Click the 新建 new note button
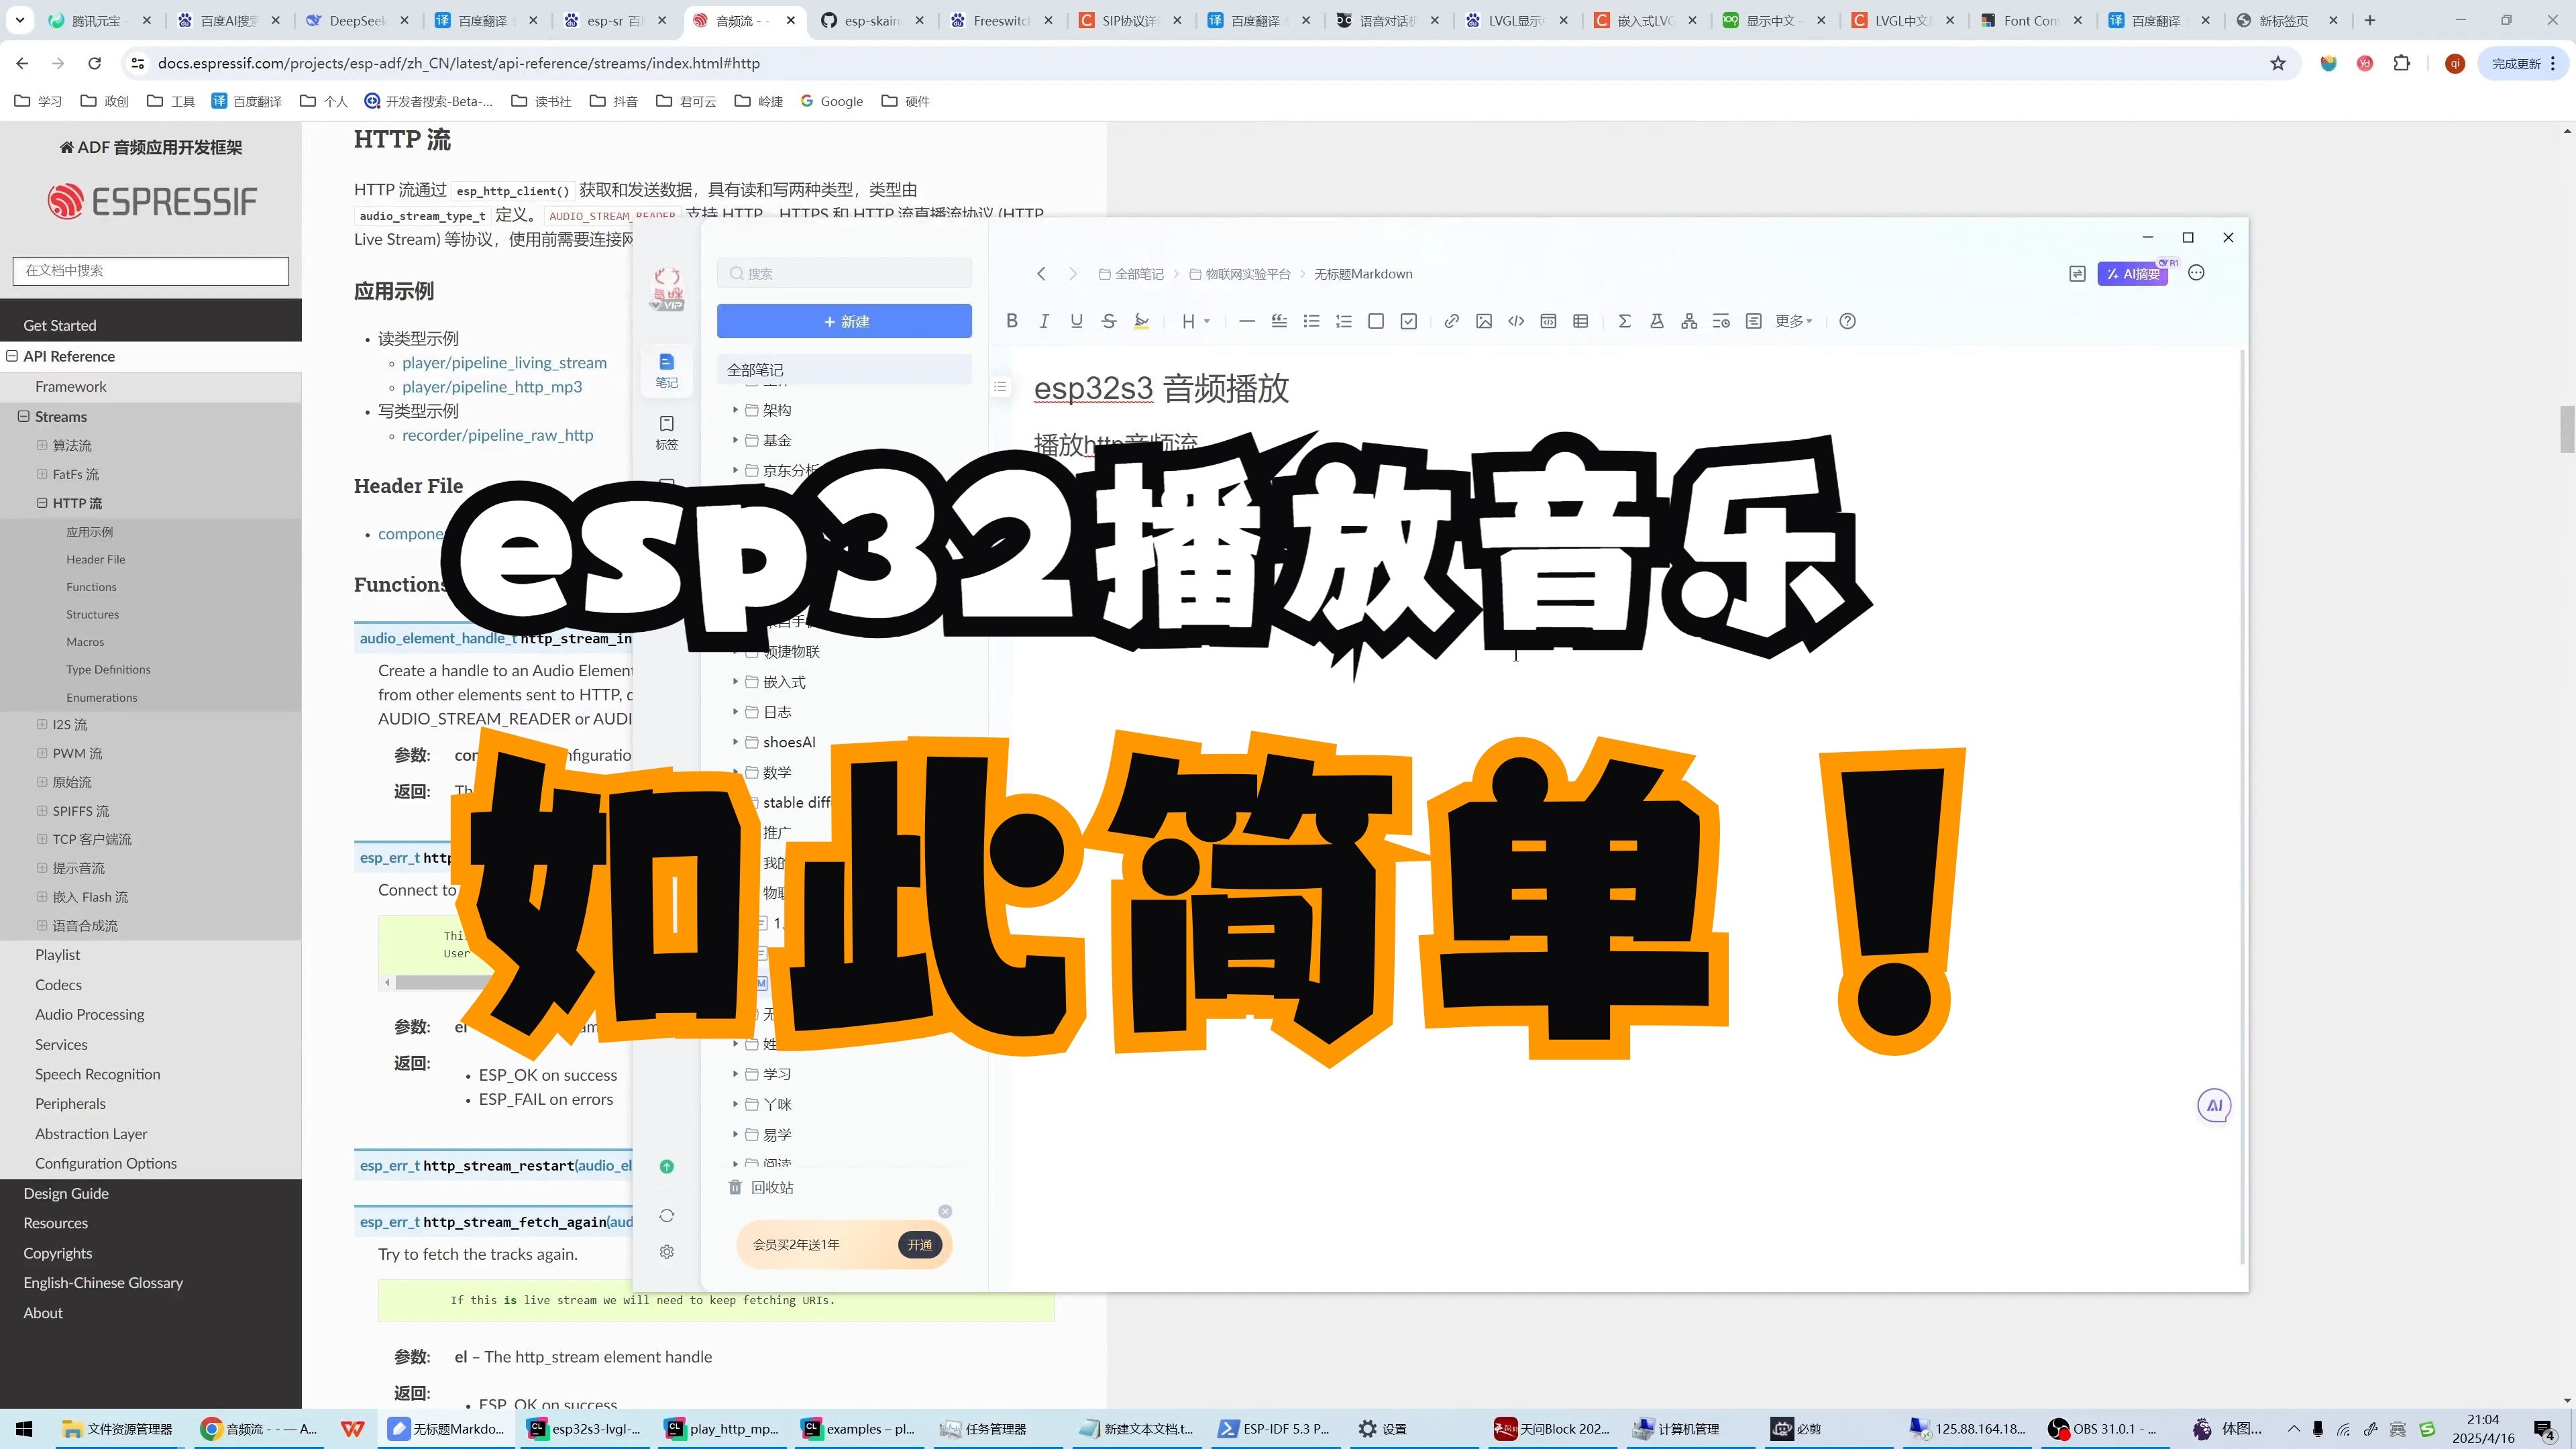The width and height of the screenshot is (2576, 1449). tap(844, 321)
